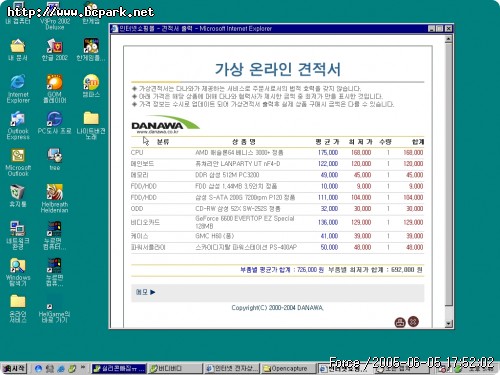Click the FDD 삼성 1.44MB product name
500x375 pixels.
point(236,186)
